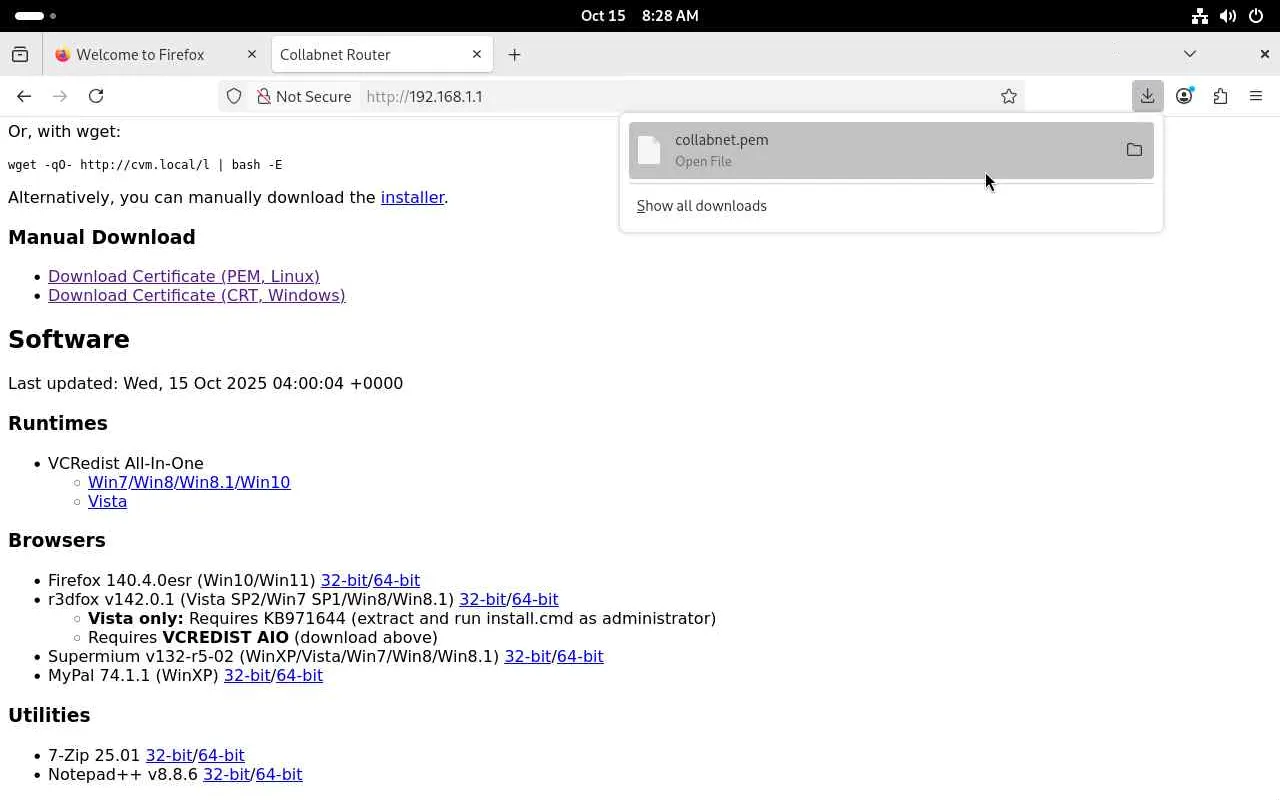Download Supermium v132-r5-02 64-bit
Screen dimensions: 1280x800
coord(580,656)
